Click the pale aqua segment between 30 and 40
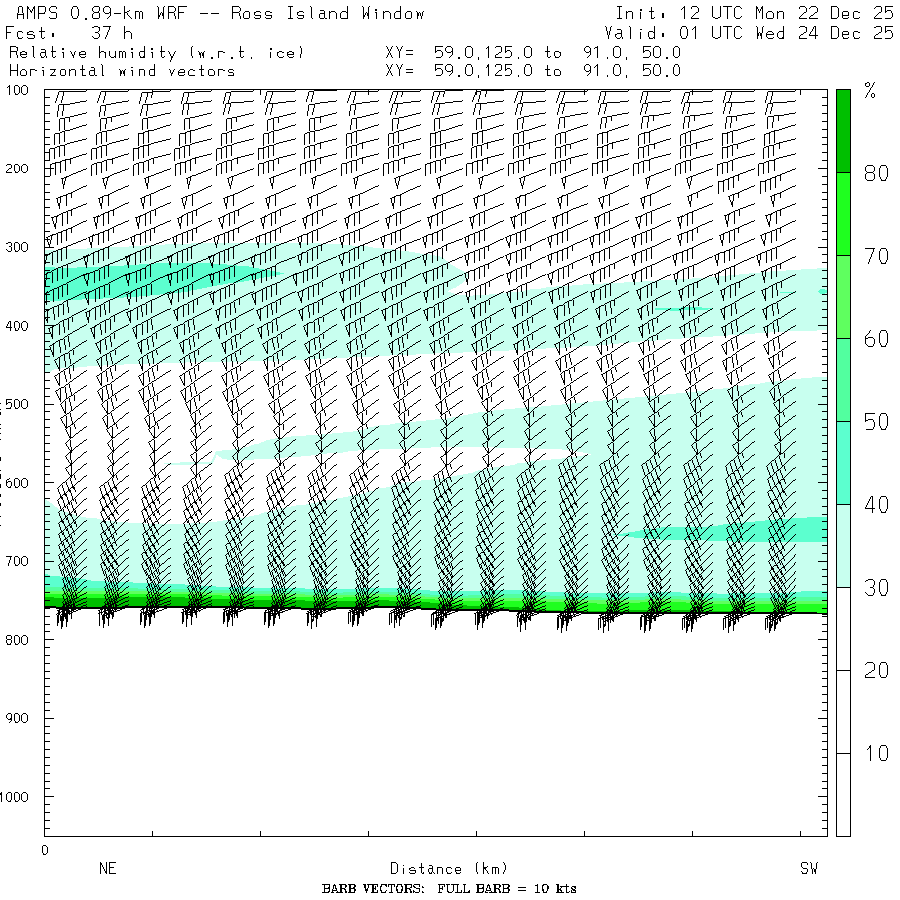900x900 pixels. coord(843,545)
